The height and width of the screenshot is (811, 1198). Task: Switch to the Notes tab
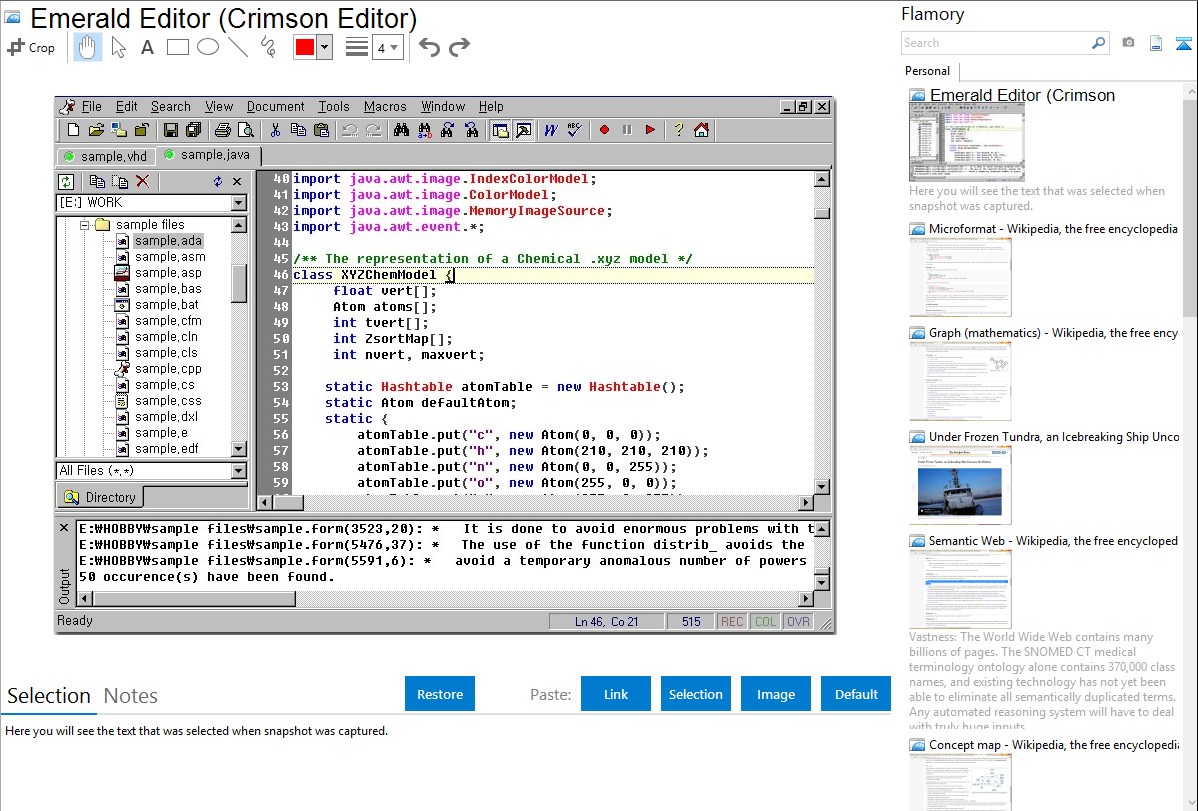pyautogui.click(x=131, y=696)
